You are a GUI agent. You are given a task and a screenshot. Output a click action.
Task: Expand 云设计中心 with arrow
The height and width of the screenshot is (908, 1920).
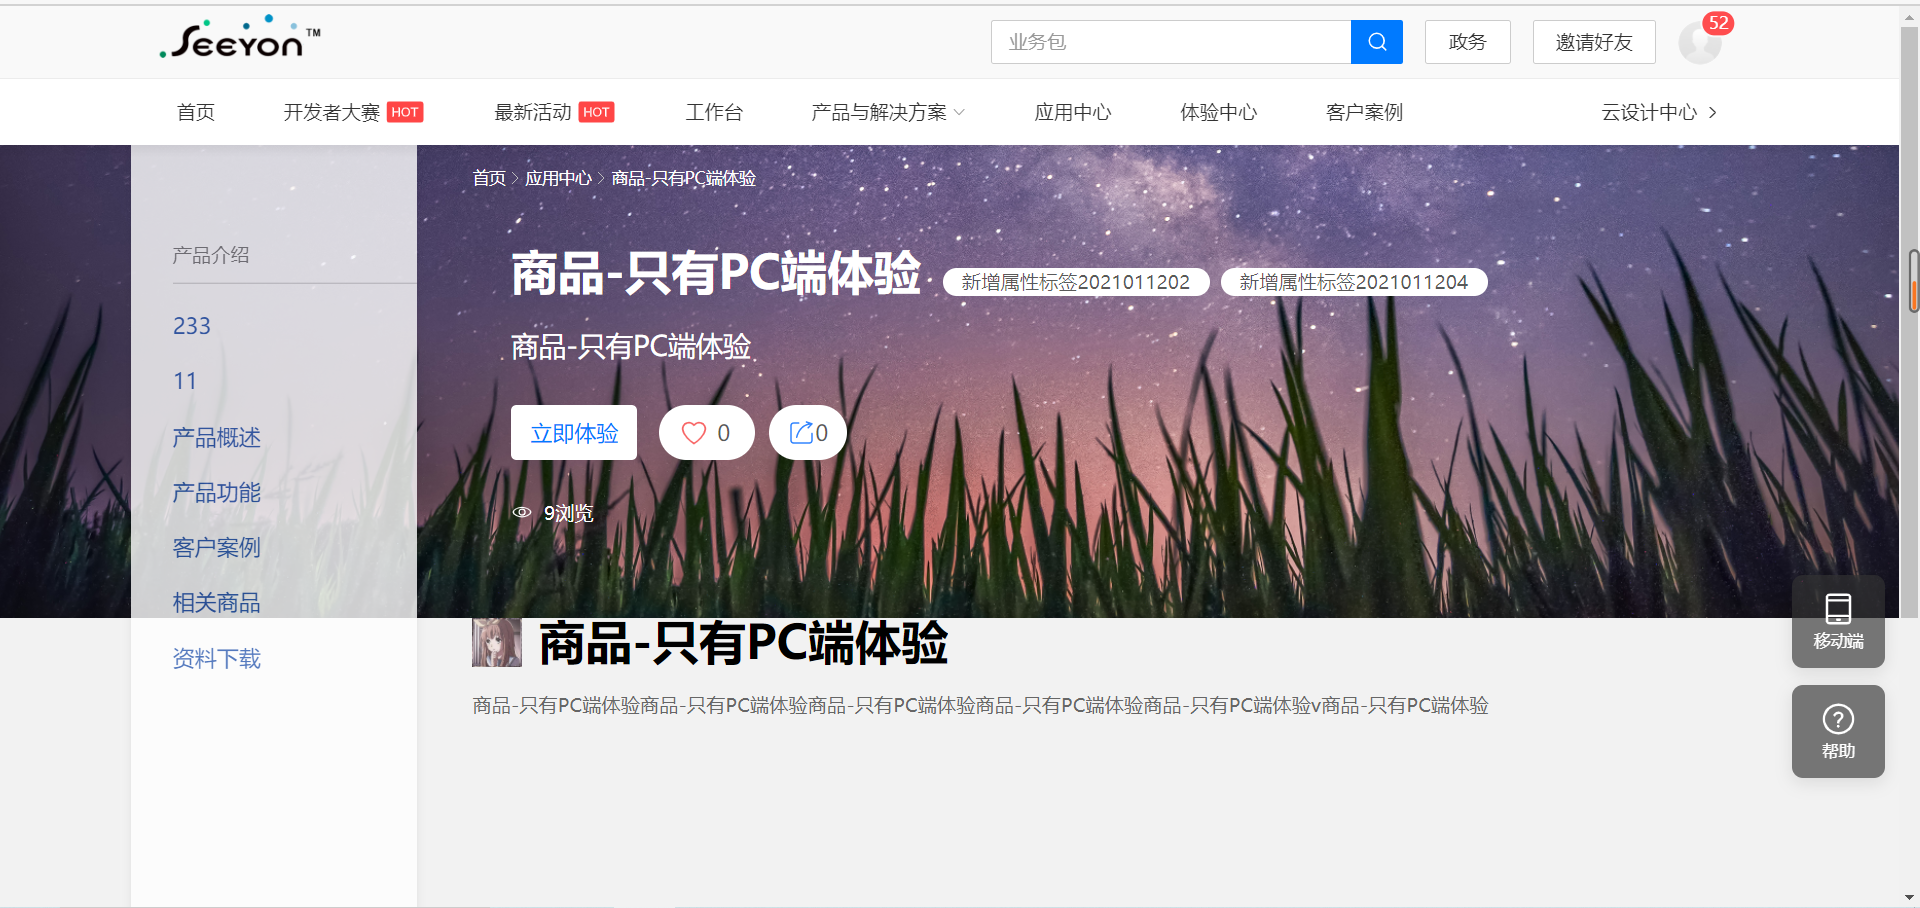(x=1659, y=112)
